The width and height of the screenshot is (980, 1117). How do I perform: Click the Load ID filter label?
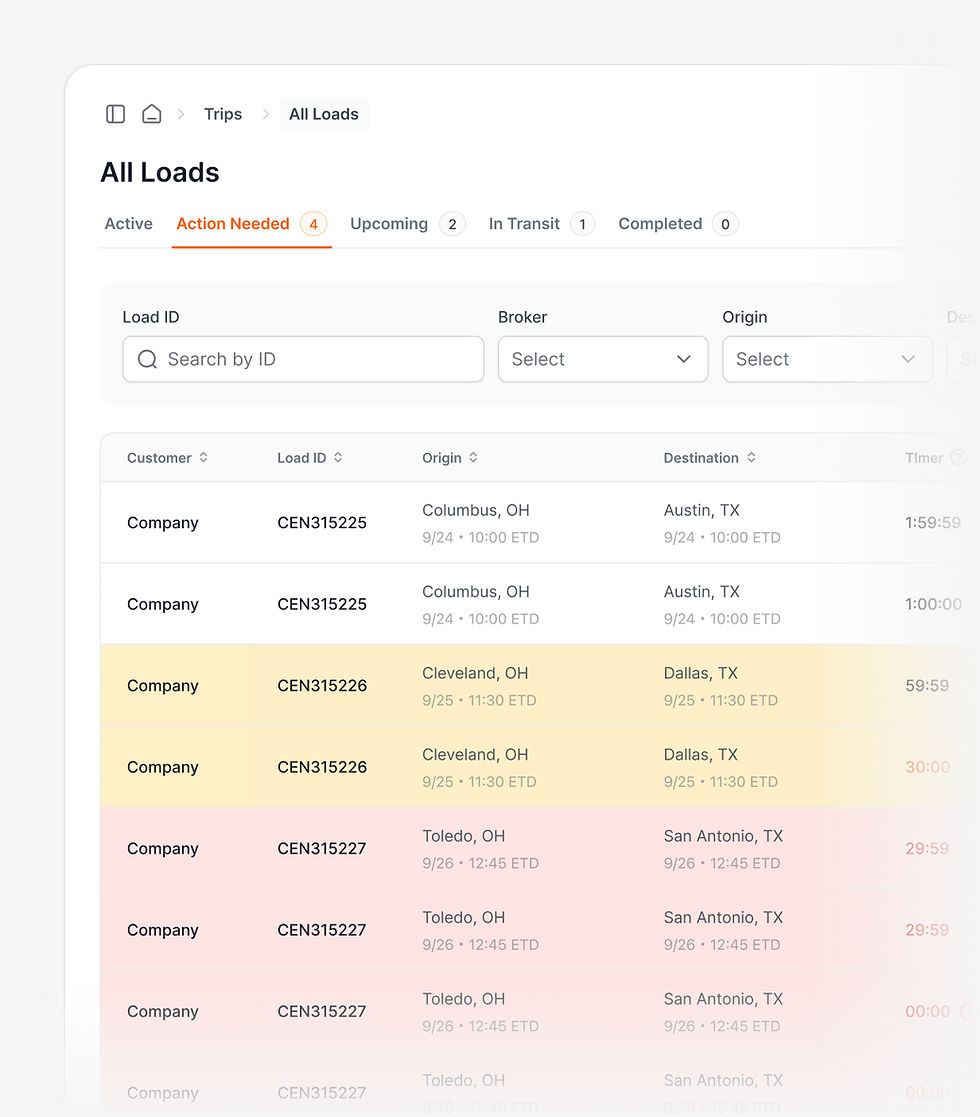[151, 317]
